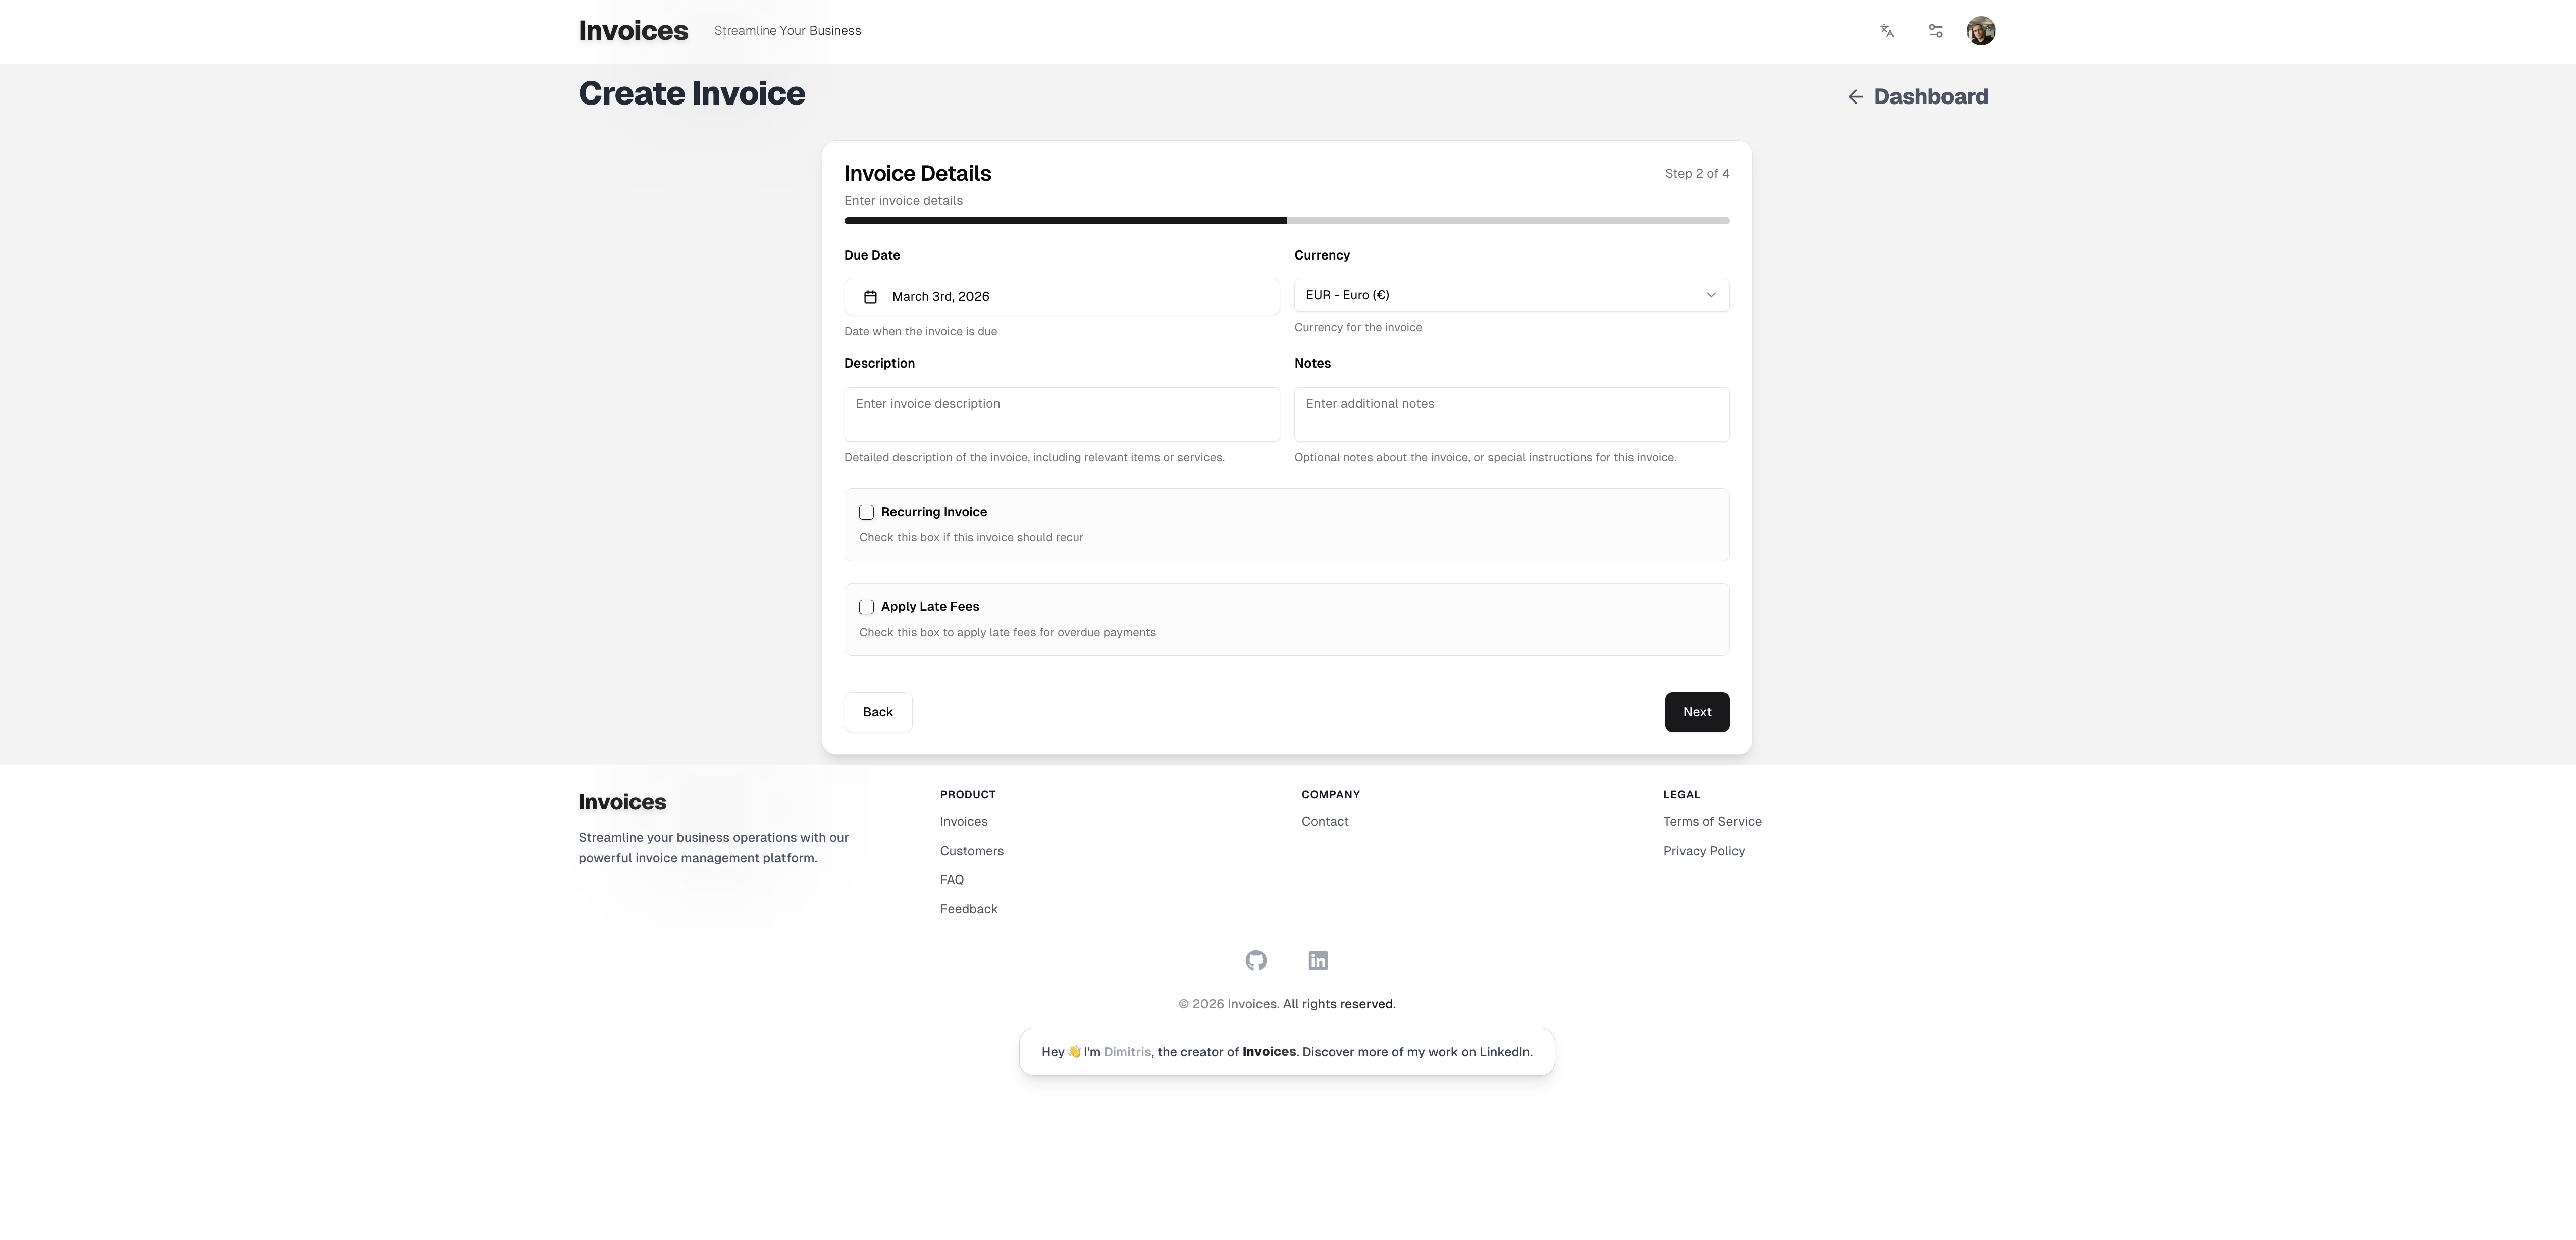Enable the Recurring Invoice checkbox

click(866, 511)
